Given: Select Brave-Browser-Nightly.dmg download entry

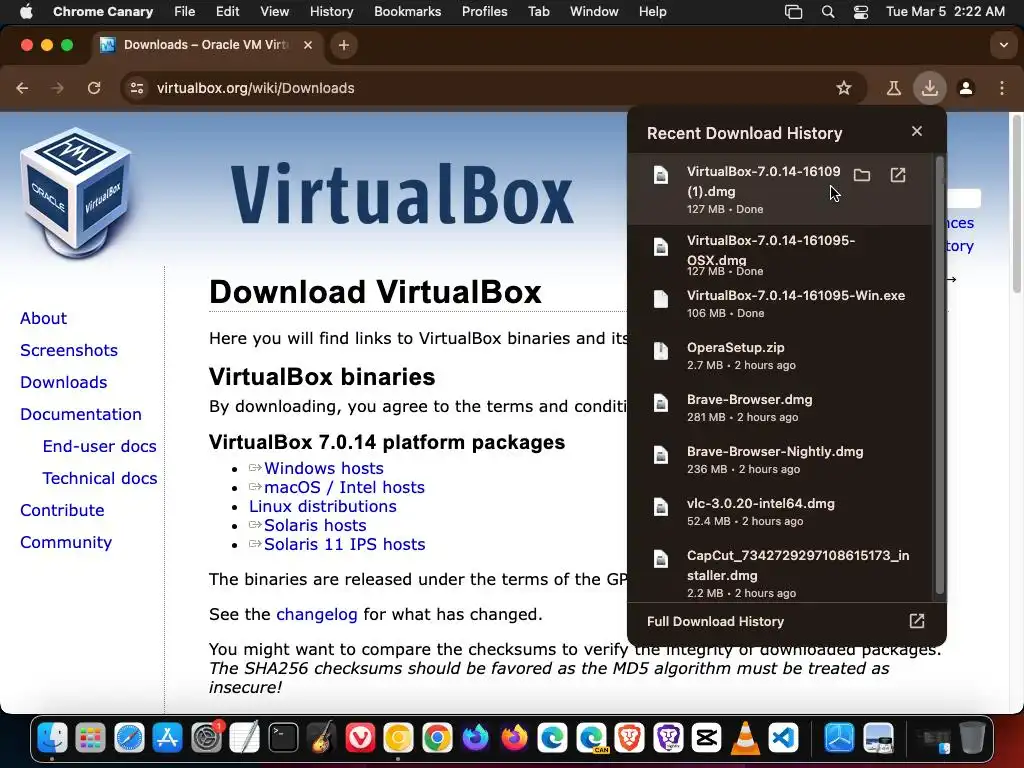Looking at the screenshot, I should coord(780,460).
